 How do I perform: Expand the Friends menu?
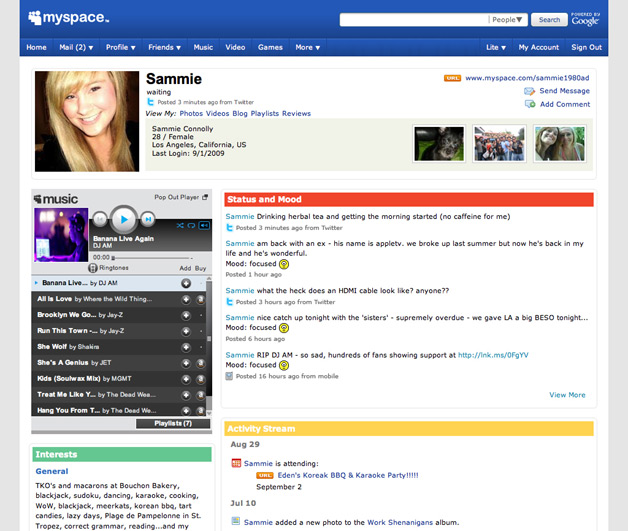tap(164, 47)
